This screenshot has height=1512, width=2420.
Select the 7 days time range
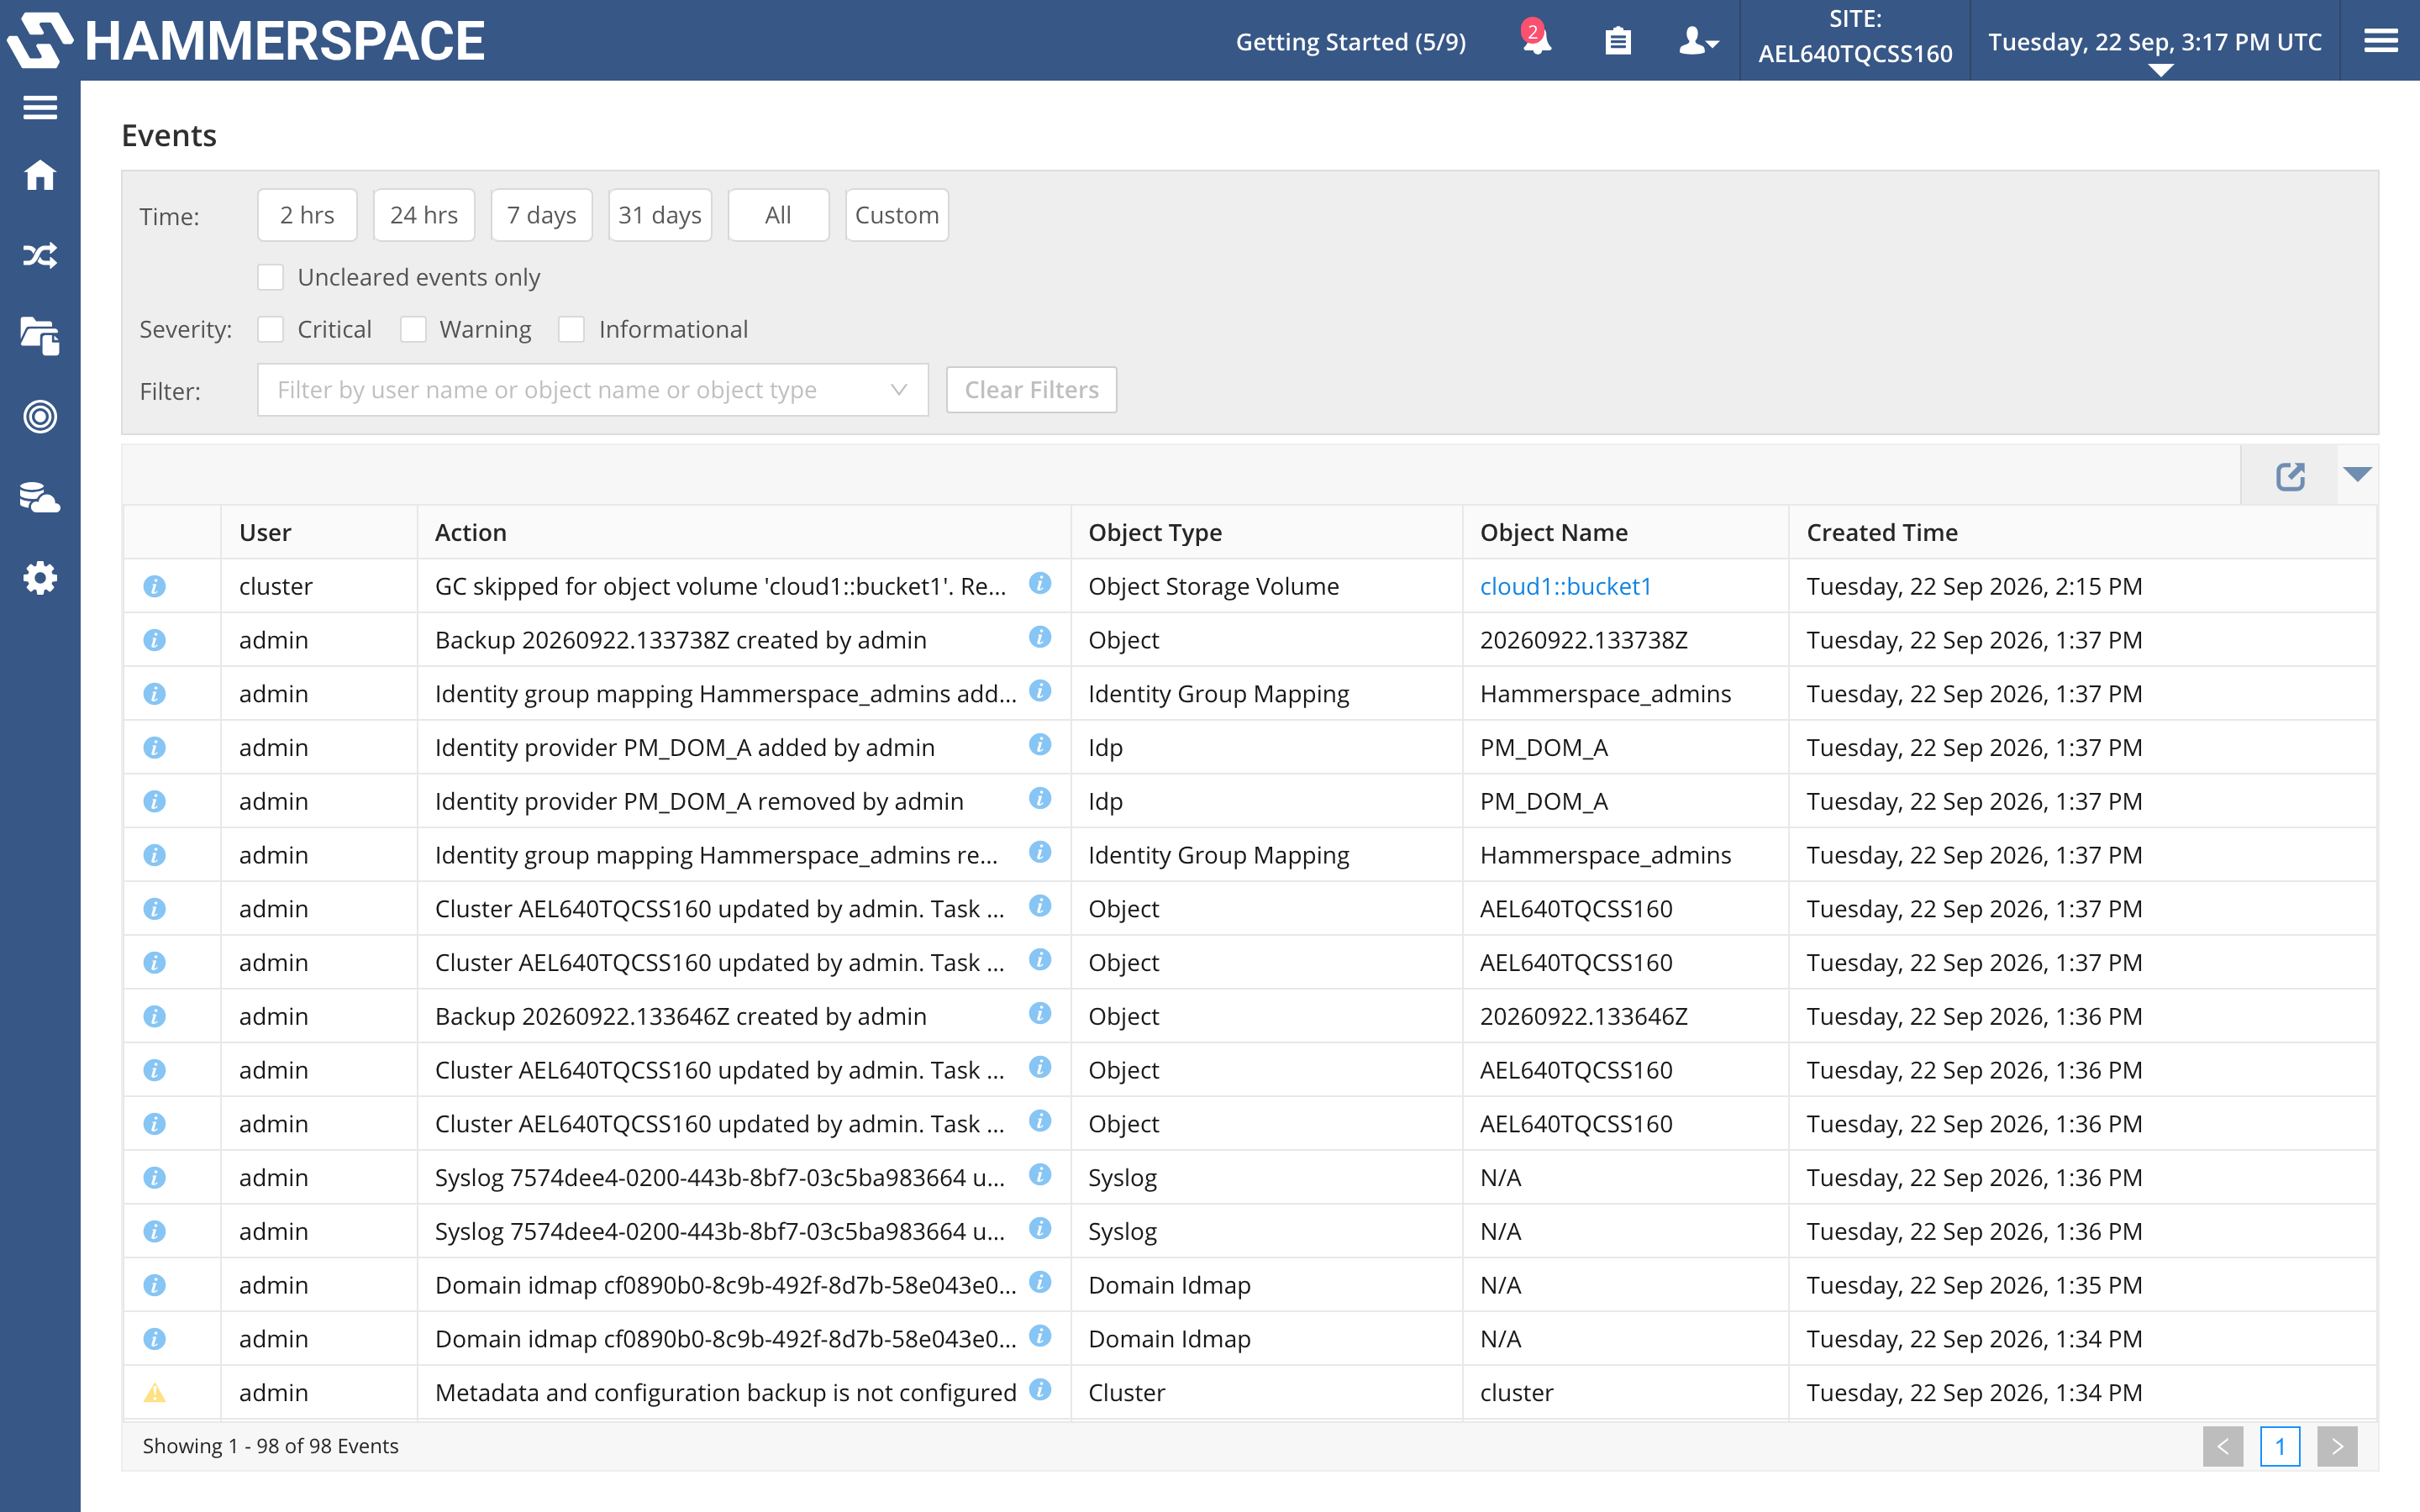point(542,215)
